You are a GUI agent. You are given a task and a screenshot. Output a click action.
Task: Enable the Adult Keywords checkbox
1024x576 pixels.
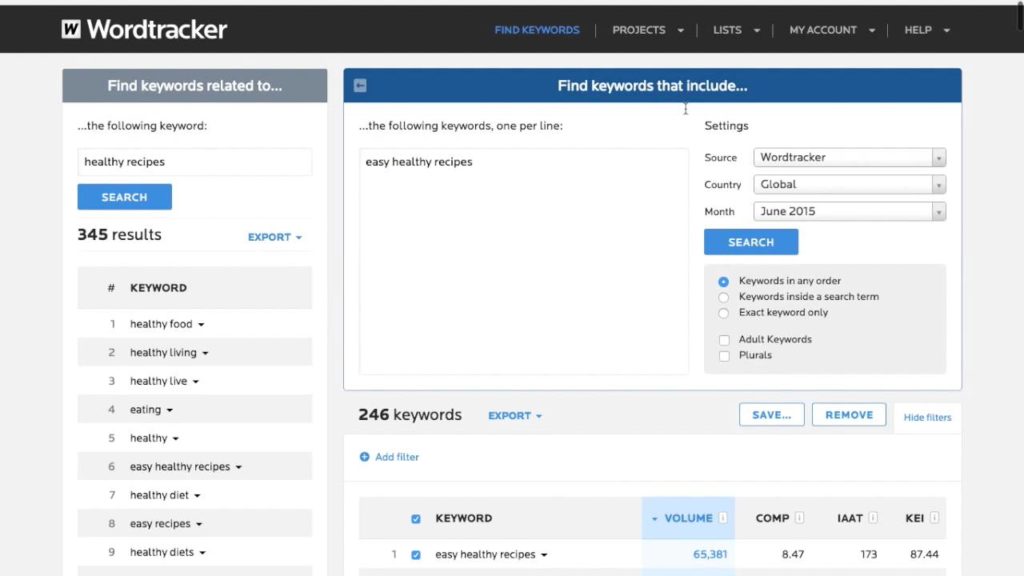tap(724, 340)
